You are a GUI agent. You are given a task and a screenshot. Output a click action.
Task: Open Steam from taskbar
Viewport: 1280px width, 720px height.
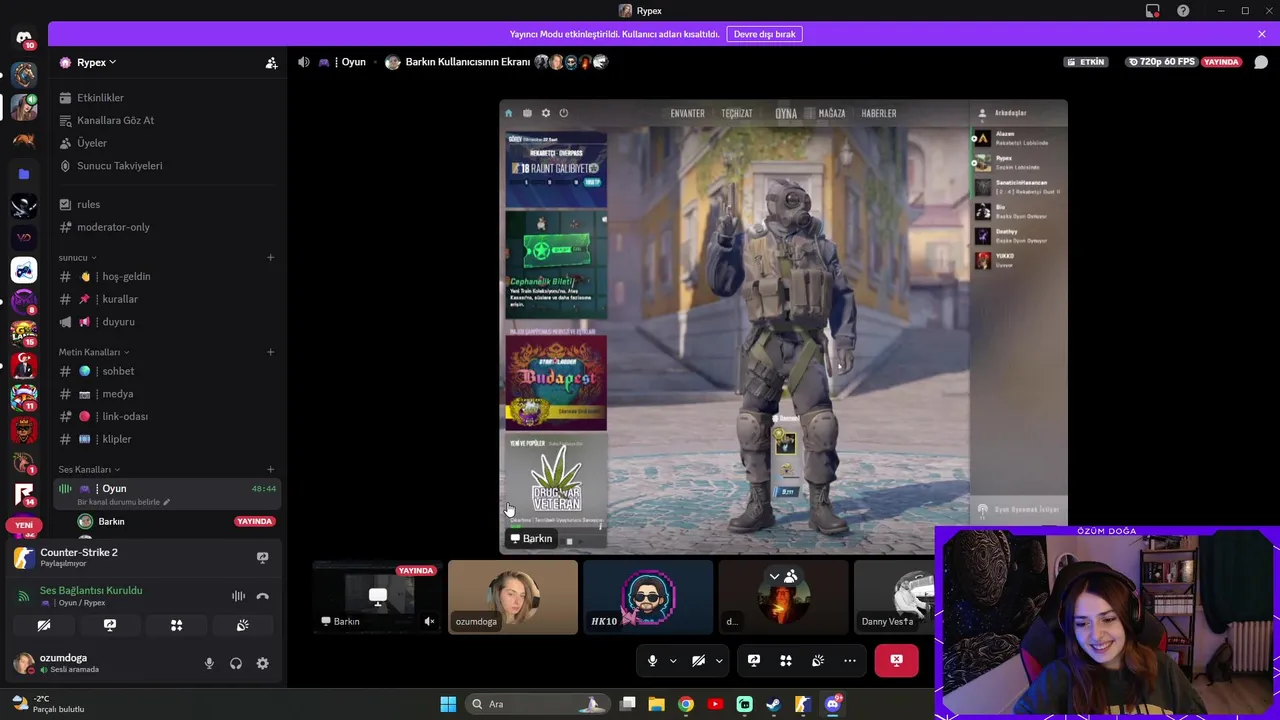(773, 704)
